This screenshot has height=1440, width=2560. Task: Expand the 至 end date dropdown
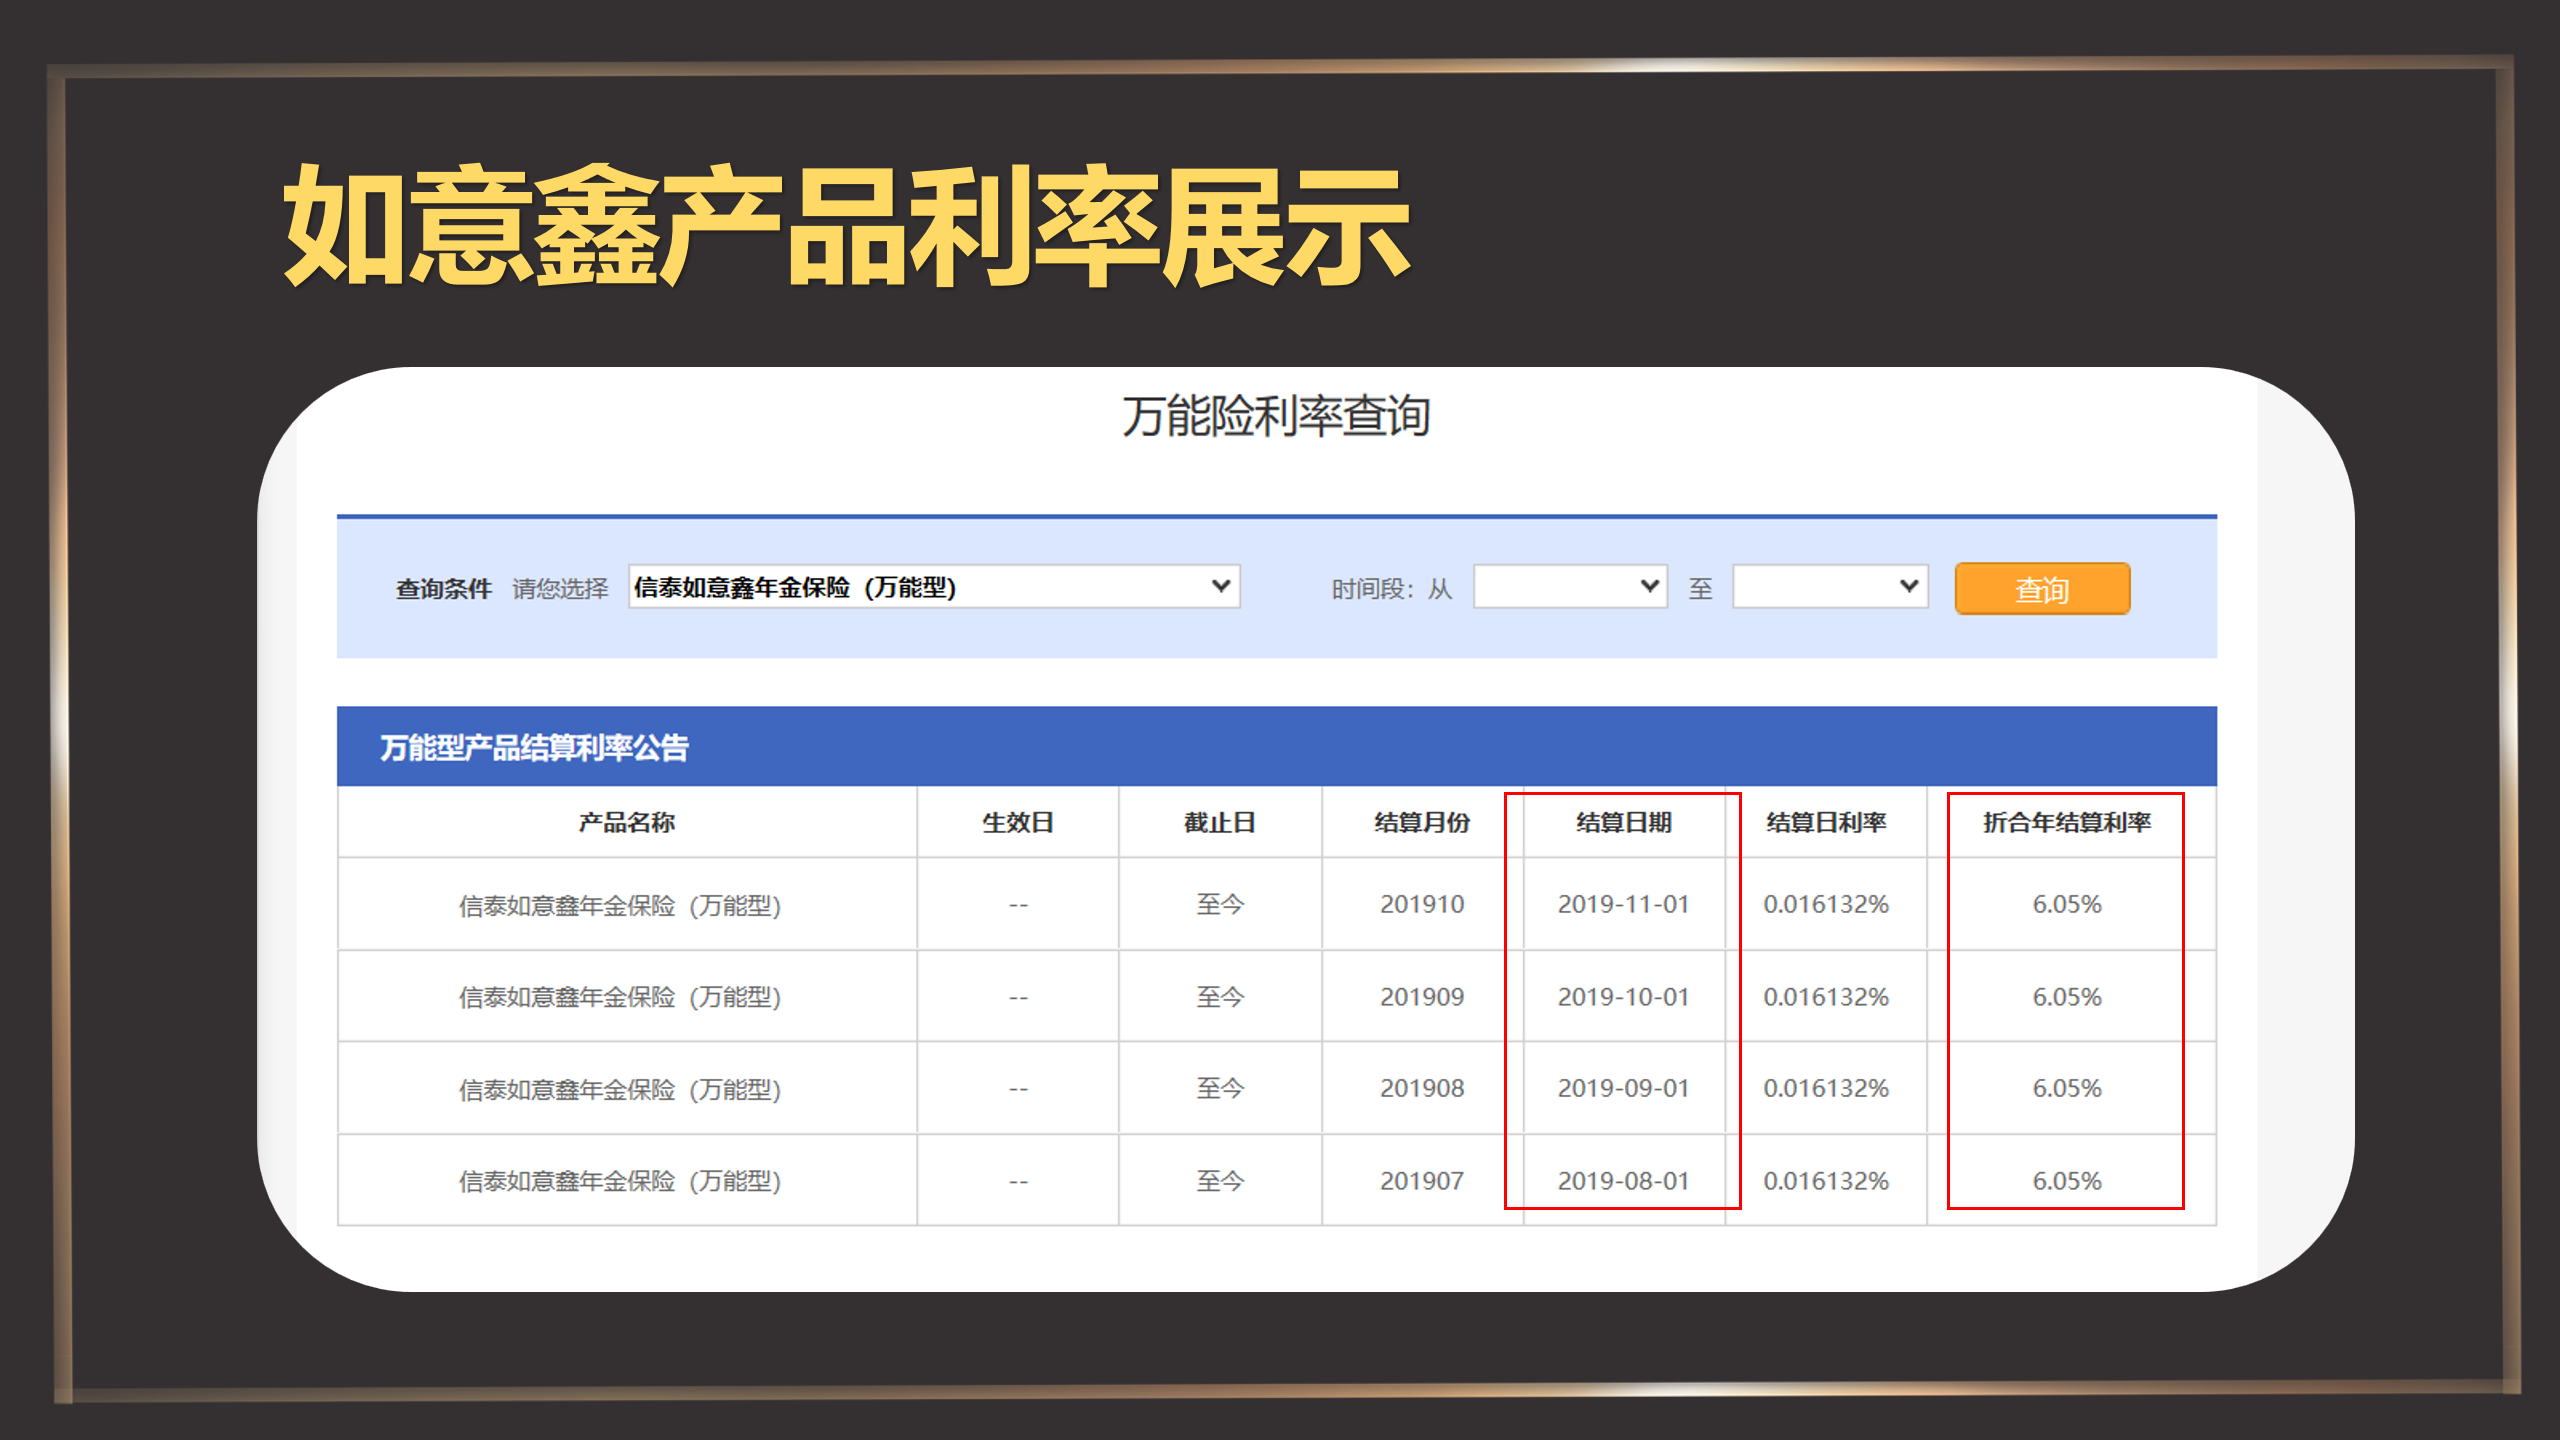click(1829, 587)
